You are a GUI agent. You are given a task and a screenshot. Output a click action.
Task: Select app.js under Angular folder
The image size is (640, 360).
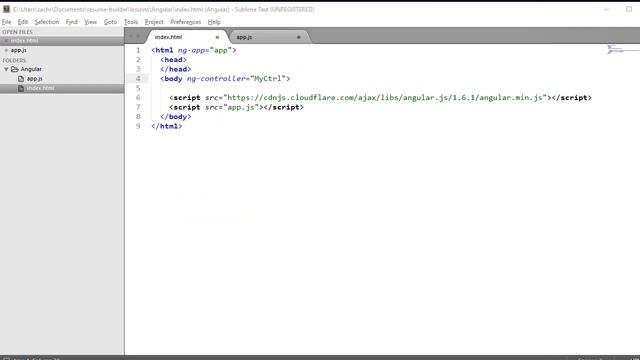tap(34, 79)
